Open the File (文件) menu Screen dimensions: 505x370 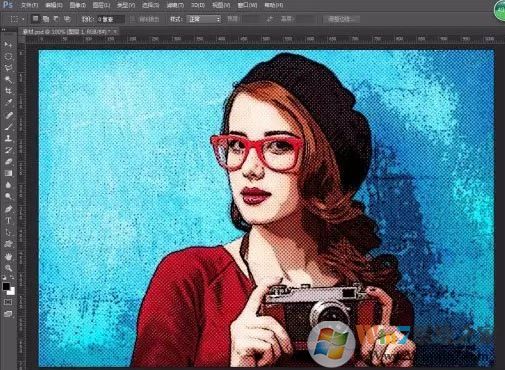[x=29, y=5]
